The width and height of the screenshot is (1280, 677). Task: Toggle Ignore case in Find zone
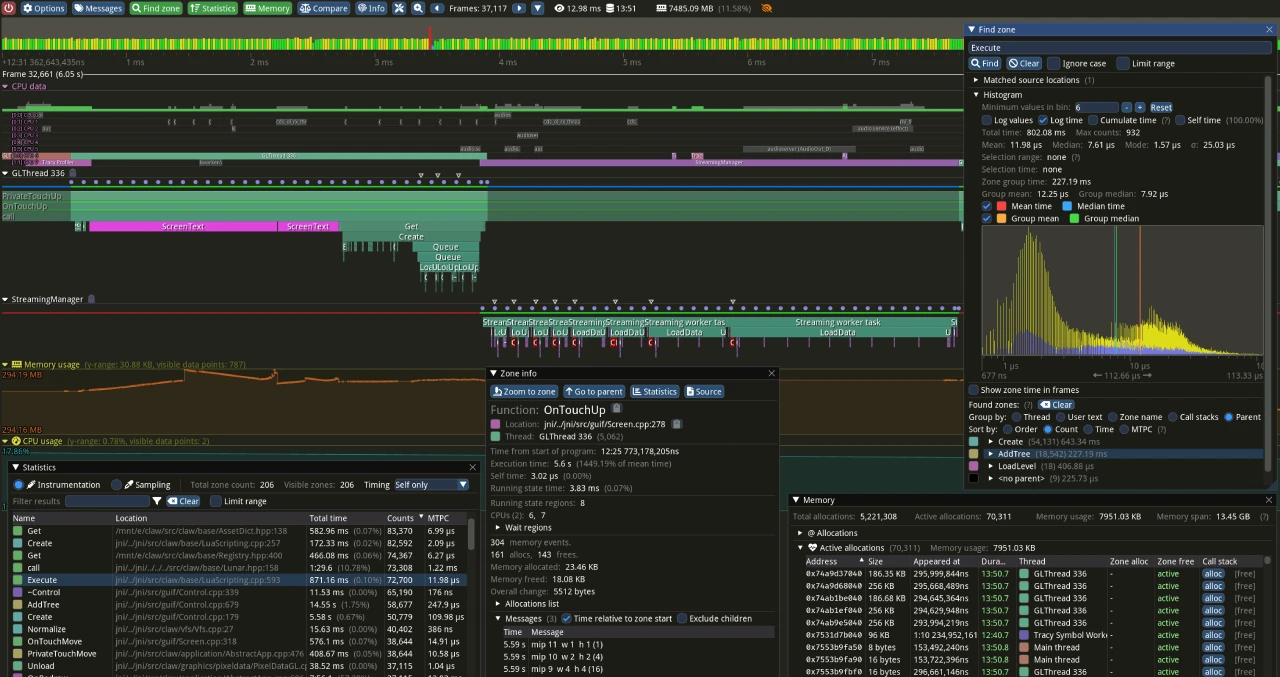pyautogui.click(x=1053, y=63)
